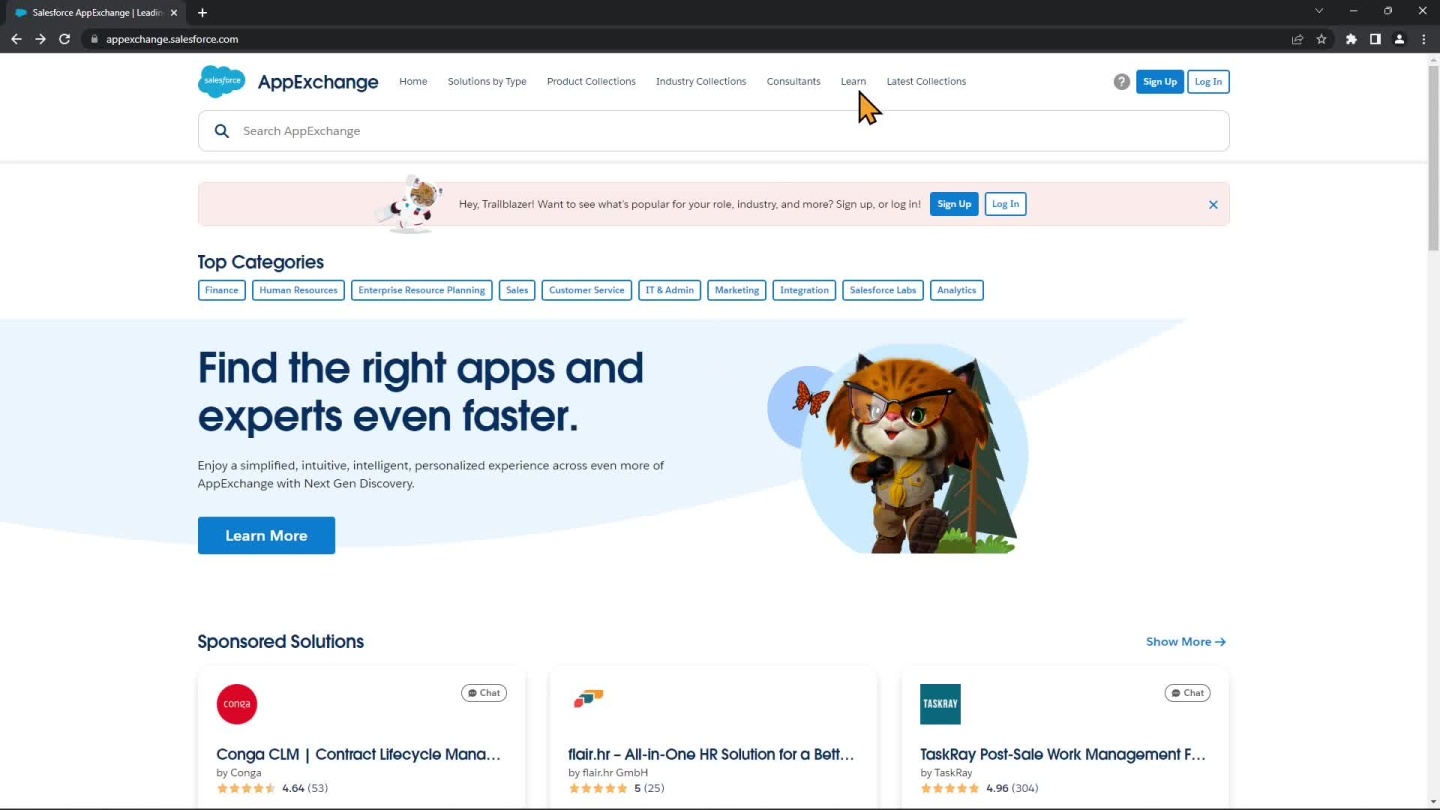Expand the Industry Collections menu
This screenshot has height=810, width=1440.
701,82
